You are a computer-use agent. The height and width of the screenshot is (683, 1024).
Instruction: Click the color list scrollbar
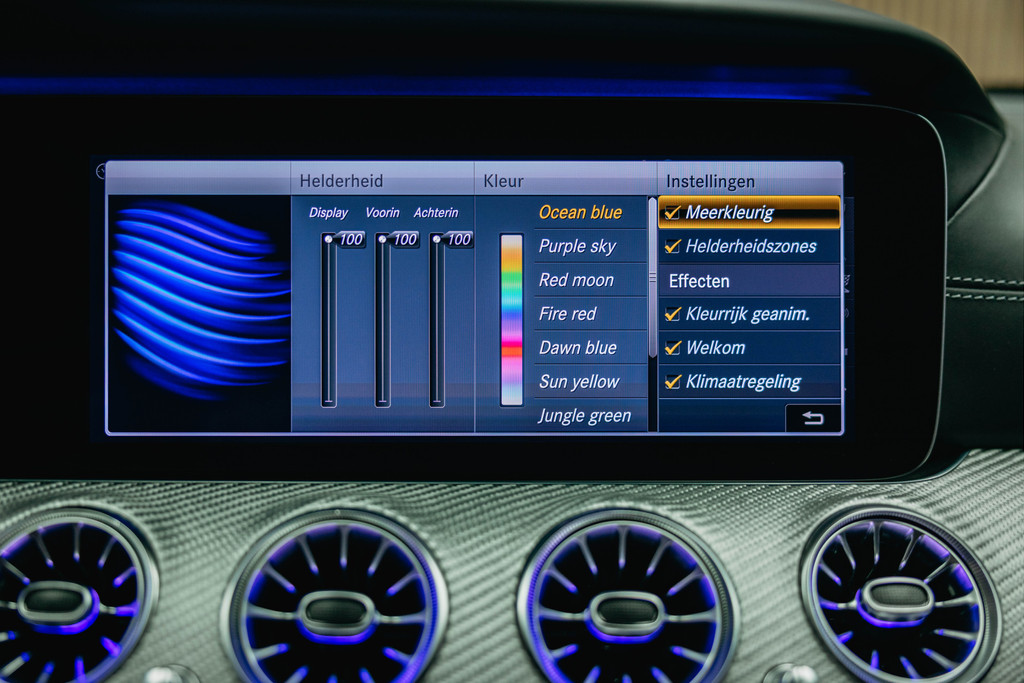click(653, 278)
